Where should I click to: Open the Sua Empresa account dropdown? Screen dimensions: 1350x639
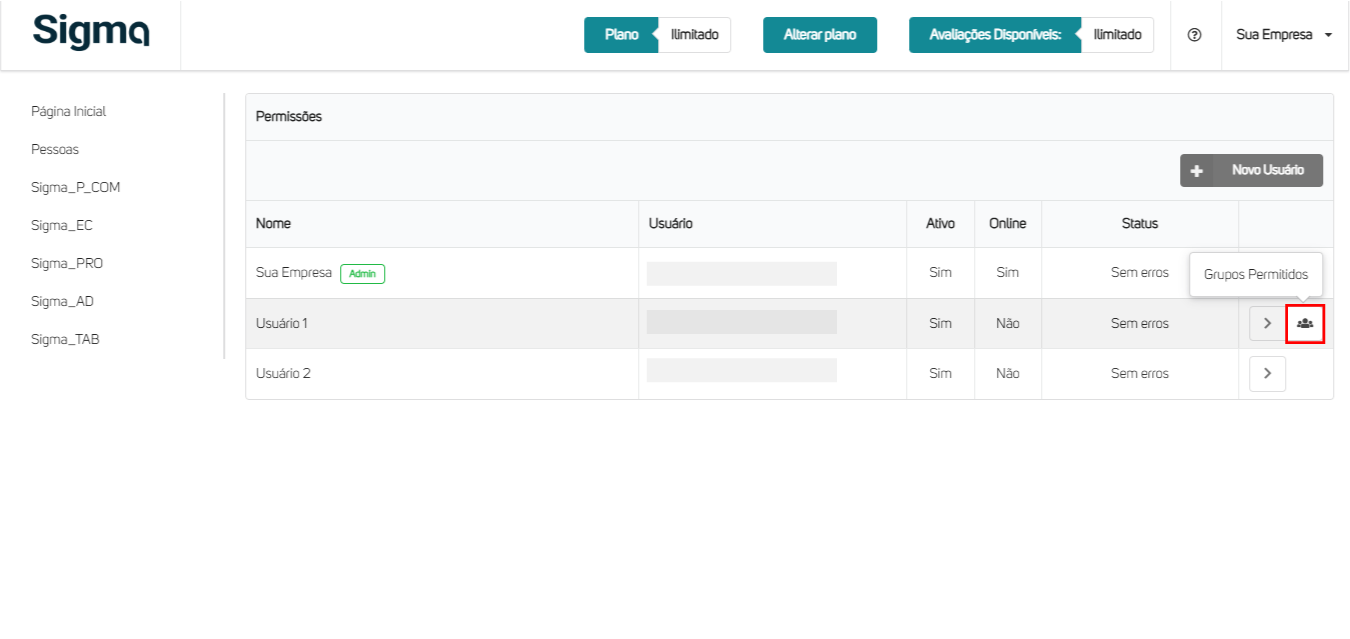point(1284,35)
